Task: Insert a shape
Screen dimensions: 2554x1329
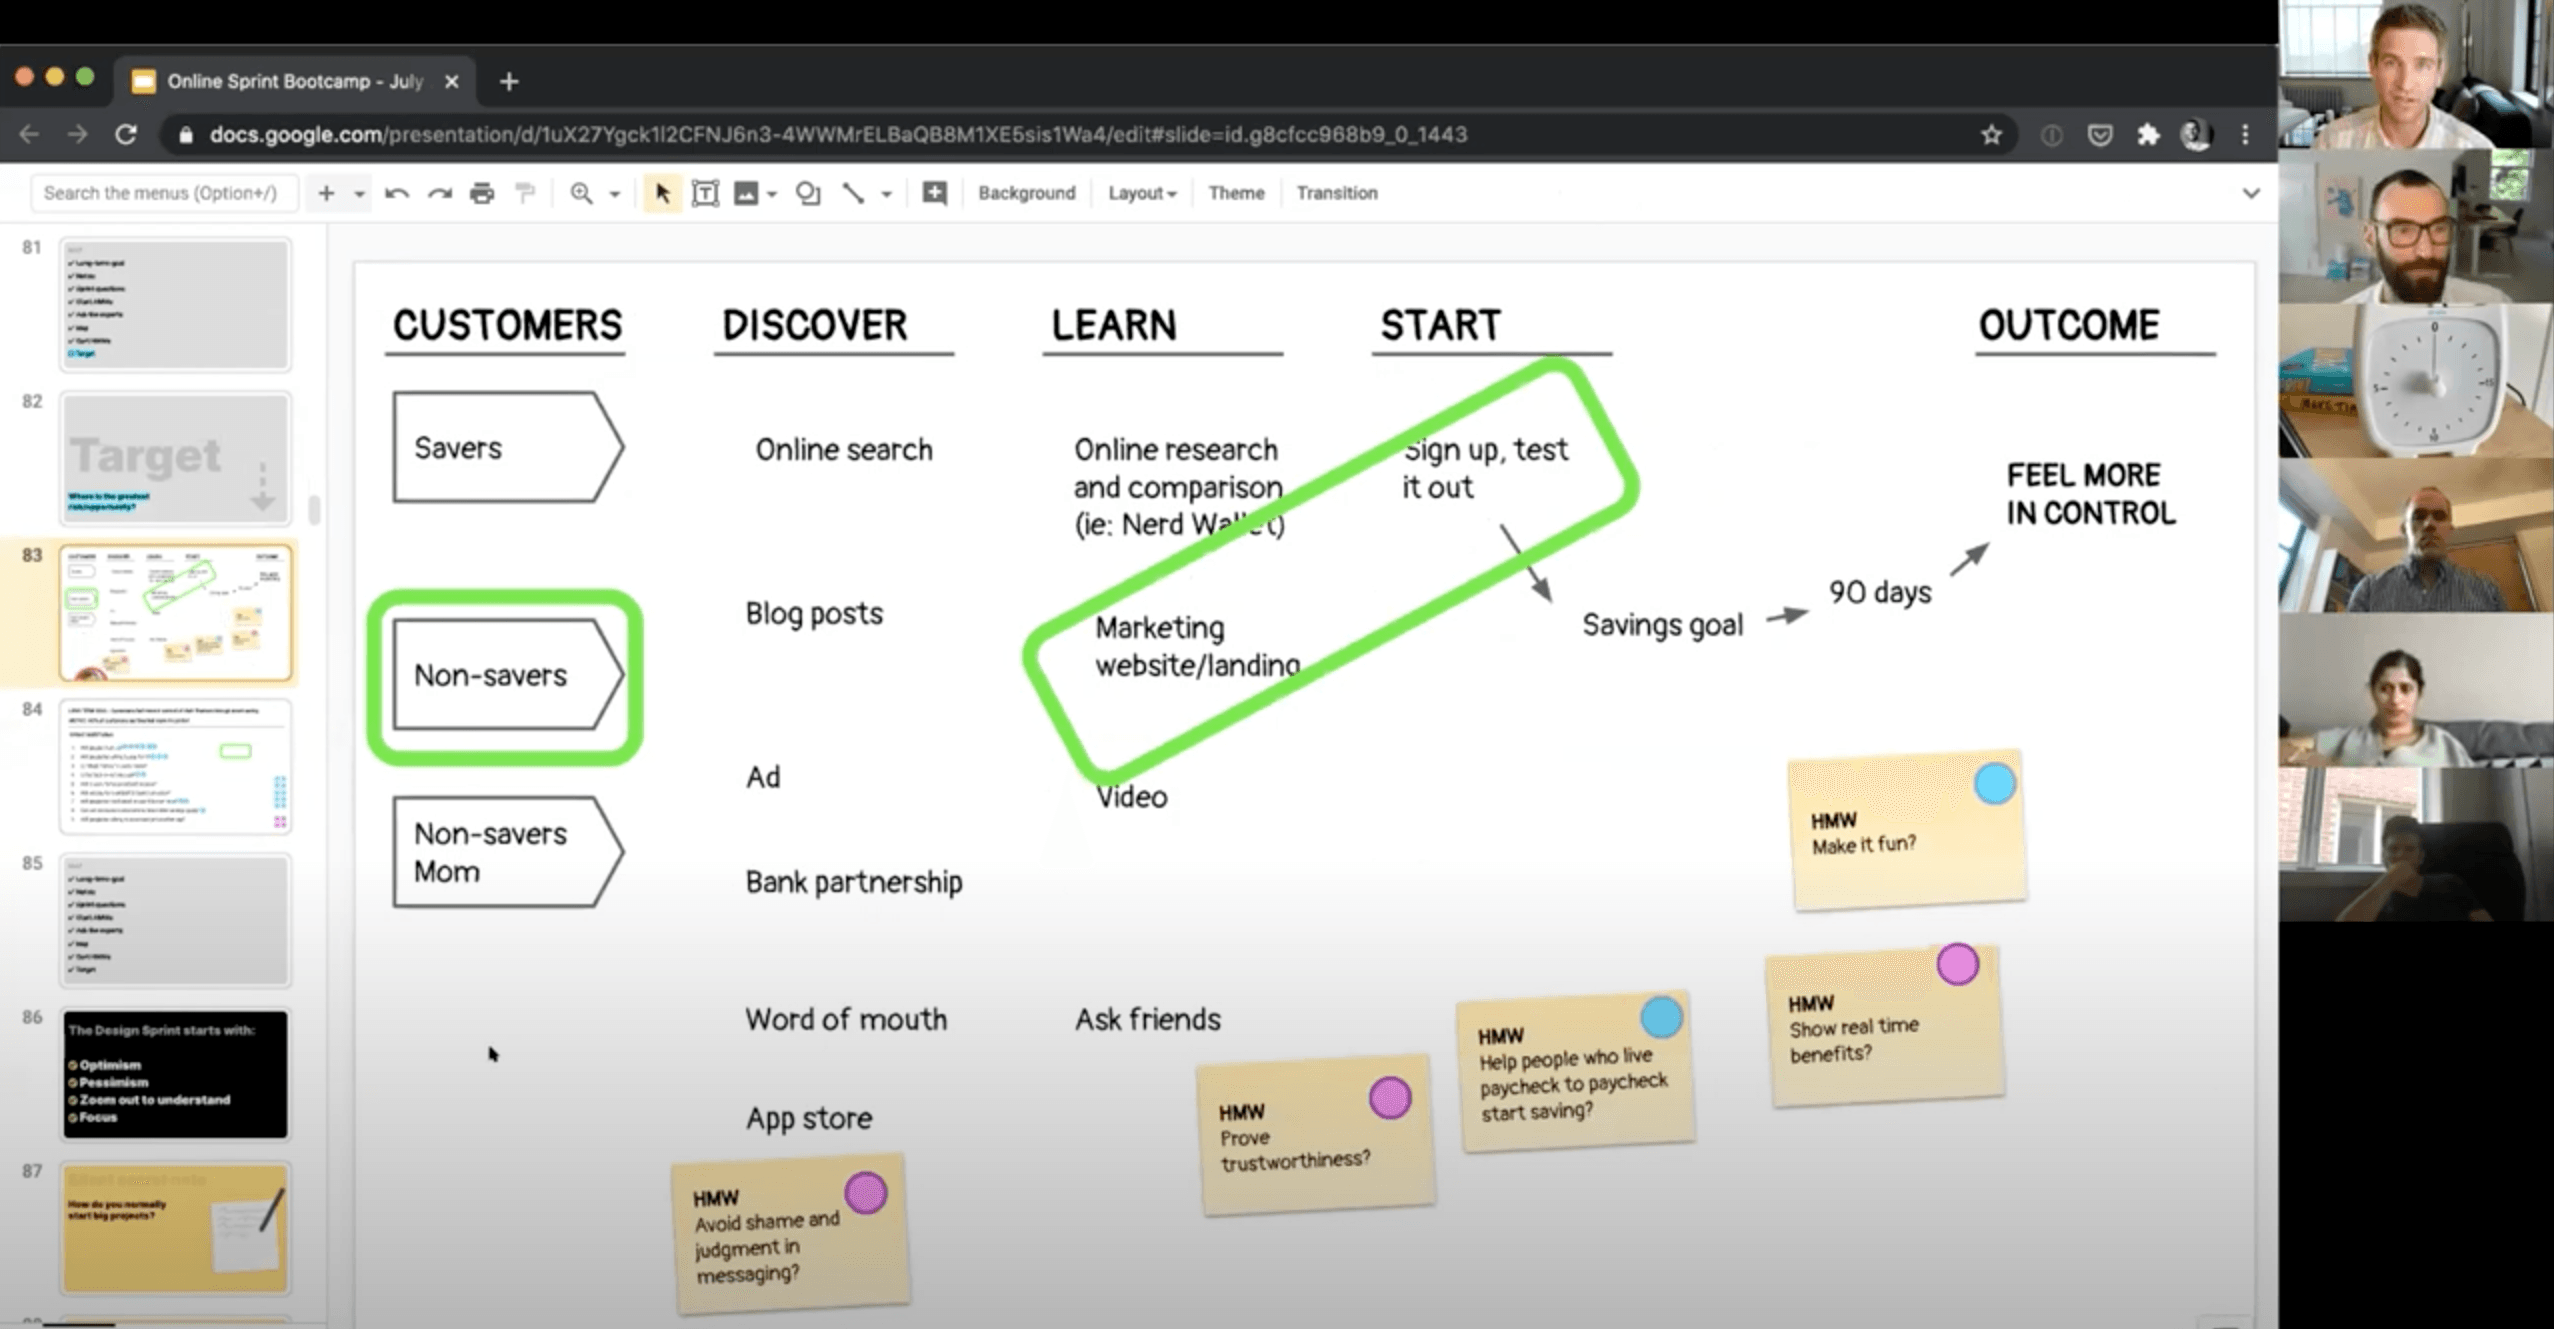Action: [808, 193]
